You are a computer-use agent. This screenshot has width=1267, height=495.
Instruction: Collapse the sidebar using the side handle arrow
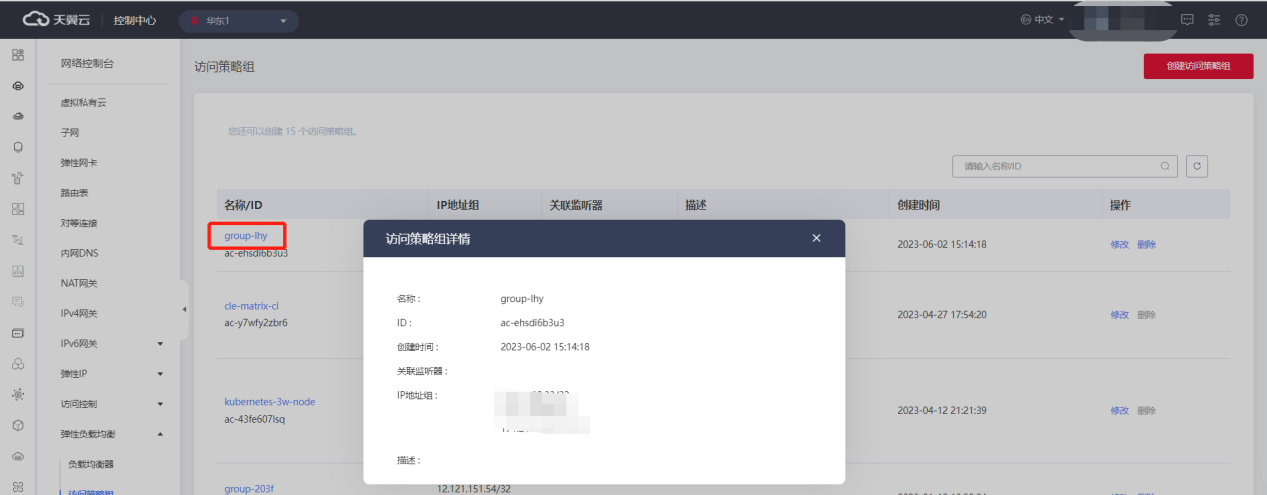[x=184, y=309]
